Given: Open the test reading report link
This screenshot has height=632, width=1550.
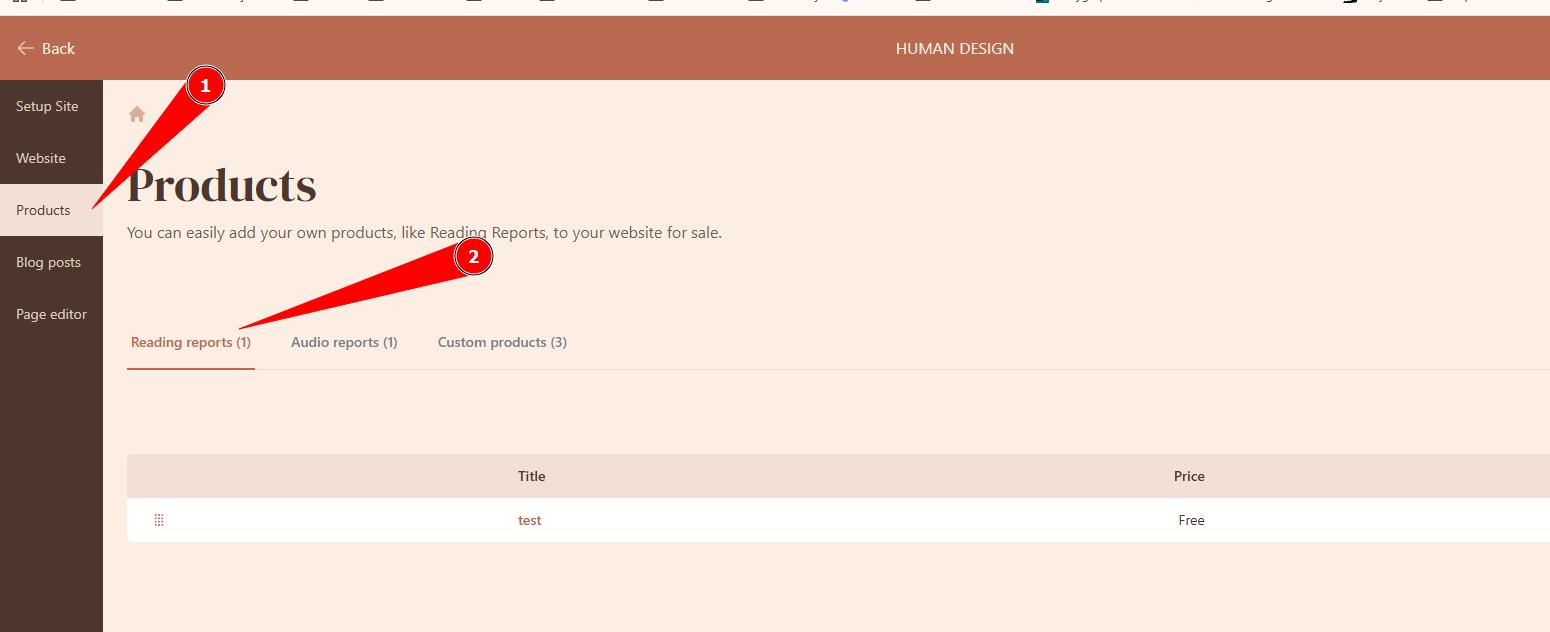Looking at the screenshot, I should 529,520.
